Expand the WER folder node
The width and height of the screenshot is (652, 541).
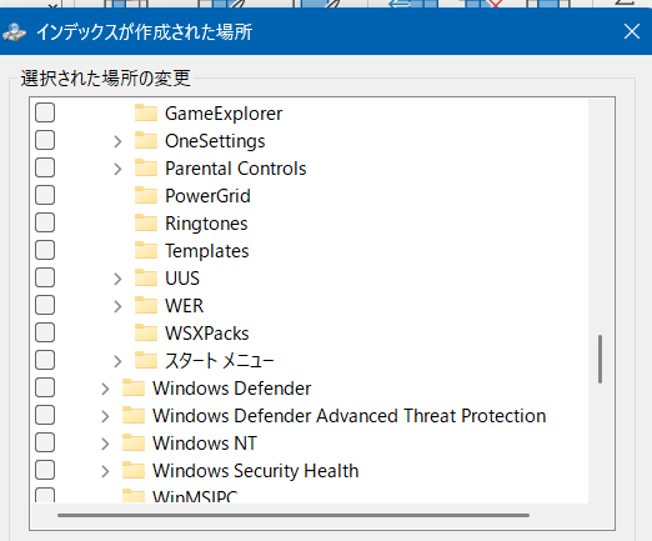coord(118,306)
